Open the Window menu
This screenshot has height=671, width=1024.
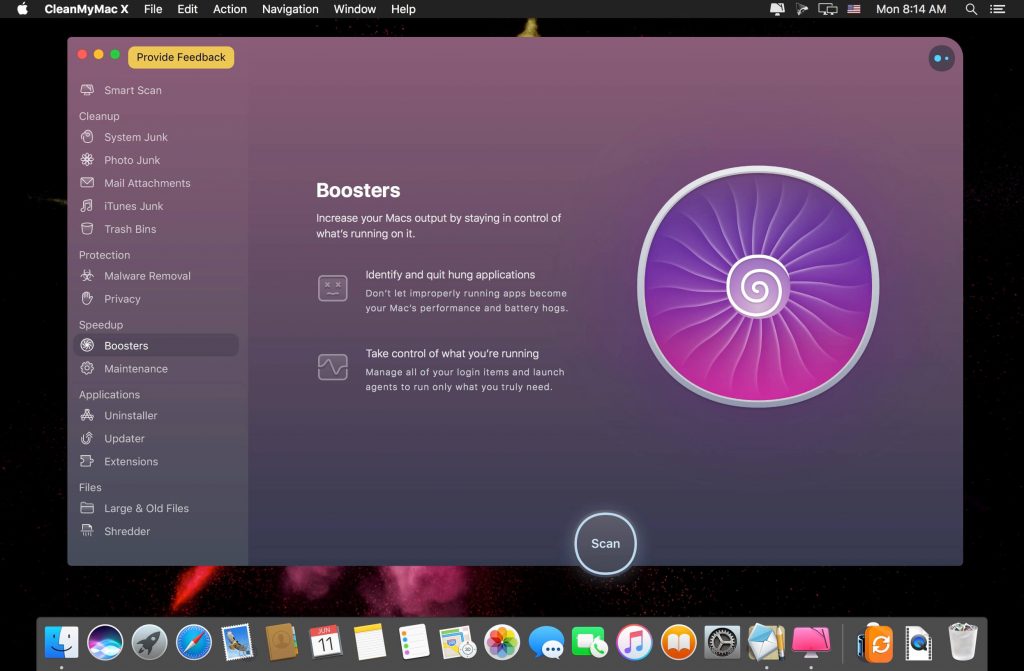click(x=355, y=9)
